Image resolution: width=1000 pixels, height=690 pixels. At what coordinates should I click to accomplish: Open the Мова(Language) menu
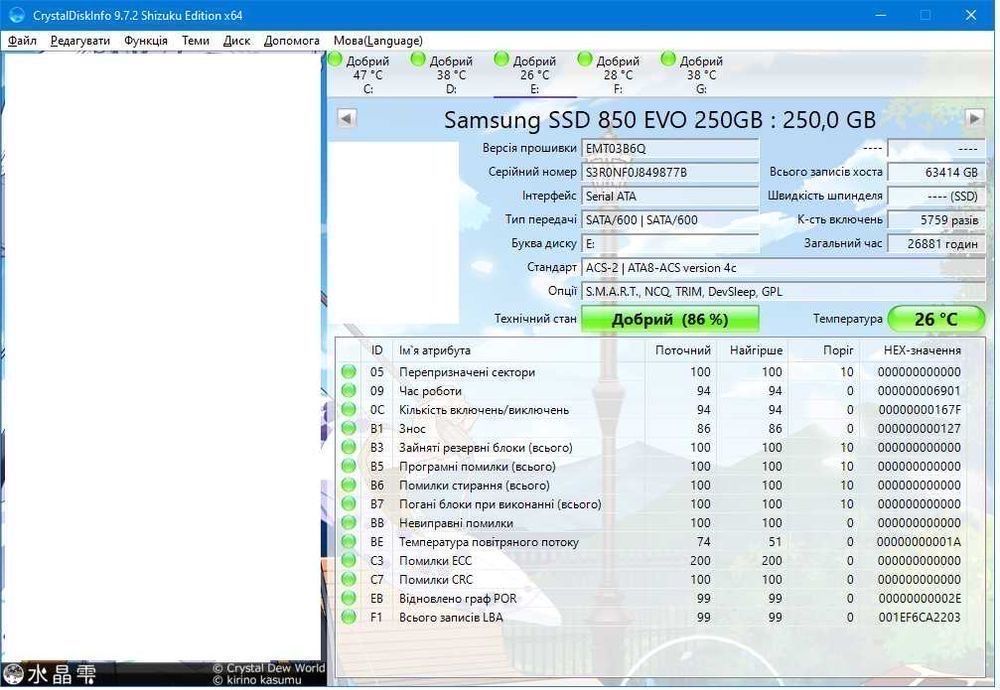tap(378, 40)
